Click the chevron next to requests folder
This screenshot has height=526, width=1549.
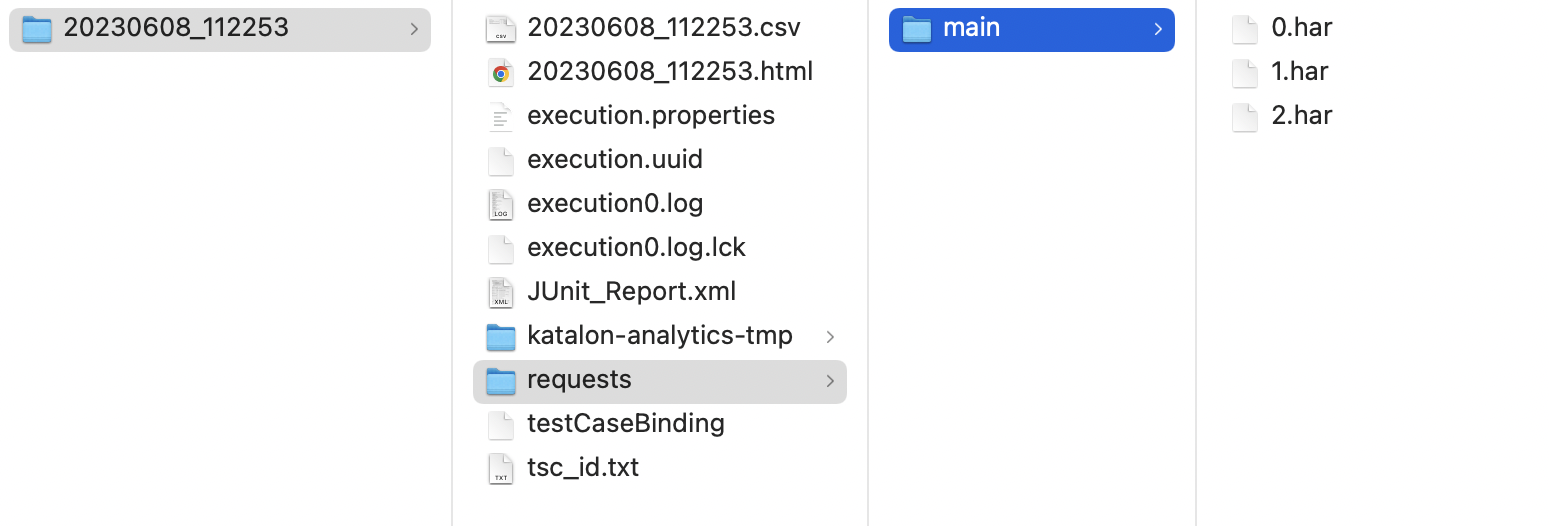click(830, 381)
